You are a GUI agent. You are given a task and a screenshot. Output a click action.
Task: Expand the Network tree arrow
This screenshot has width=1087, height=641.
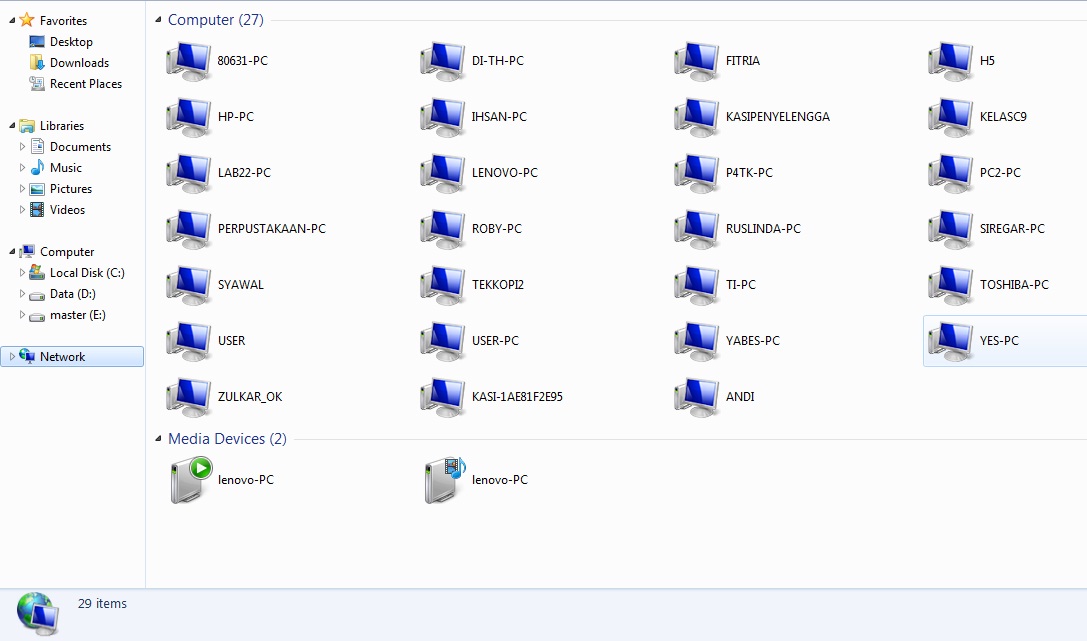(x=12, y=357)
